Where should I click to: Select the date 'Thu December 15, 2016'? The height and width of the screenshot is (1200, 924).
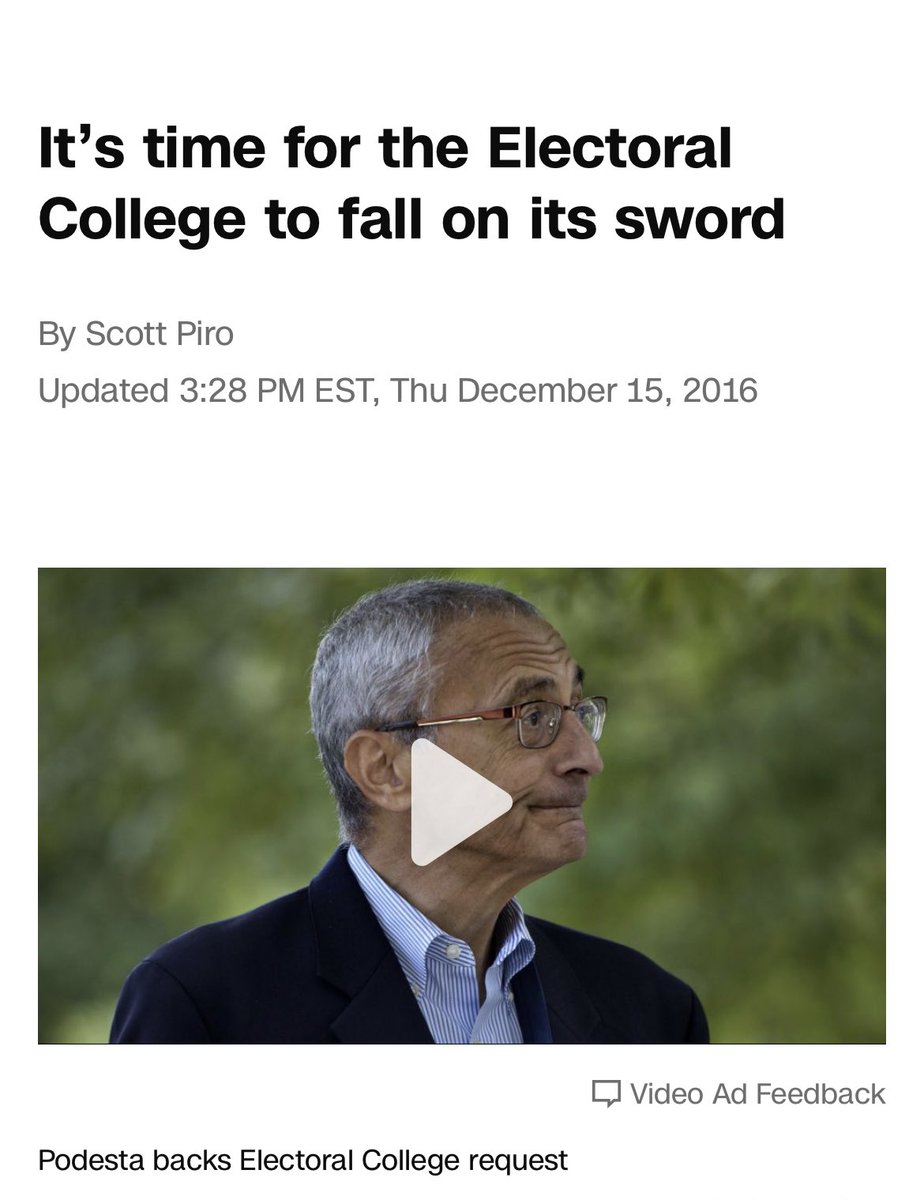point(574,390)
